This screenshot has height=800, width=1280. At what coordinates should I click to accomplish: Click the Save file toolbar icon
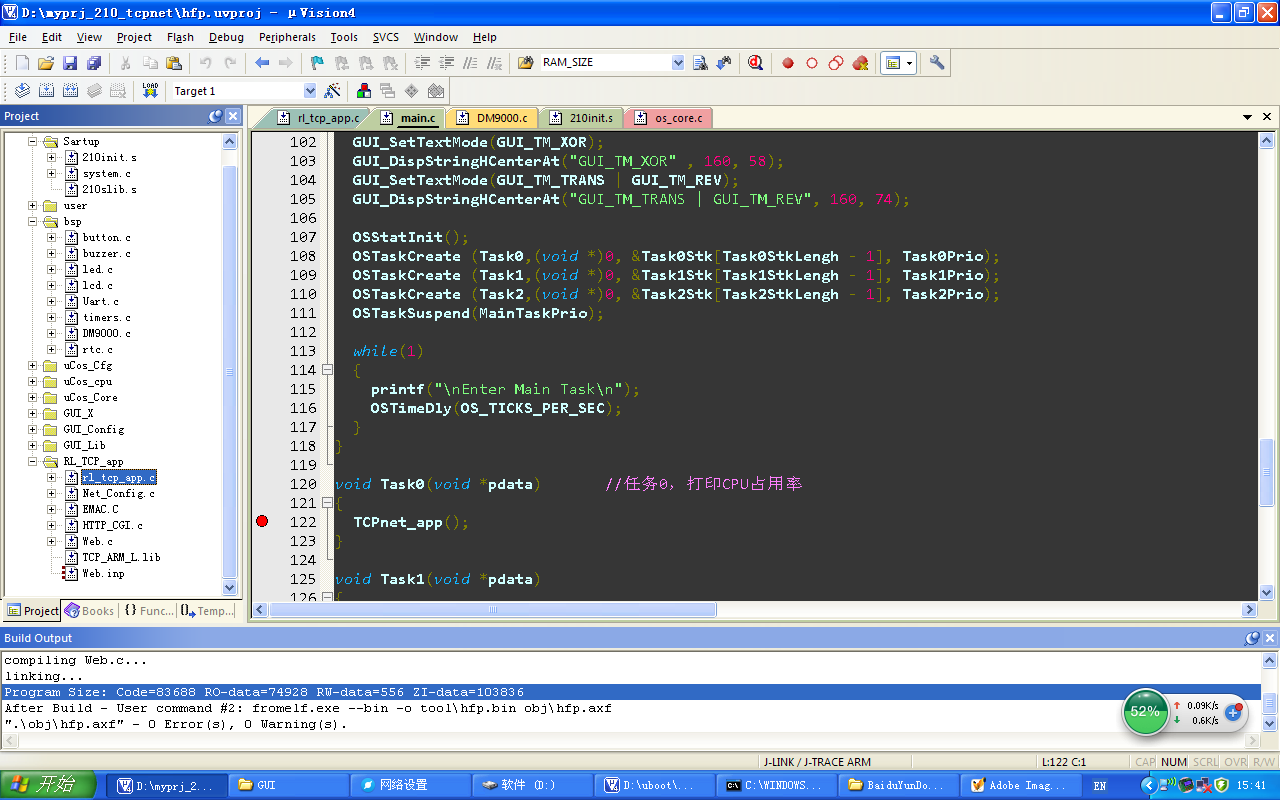point(70,63)
